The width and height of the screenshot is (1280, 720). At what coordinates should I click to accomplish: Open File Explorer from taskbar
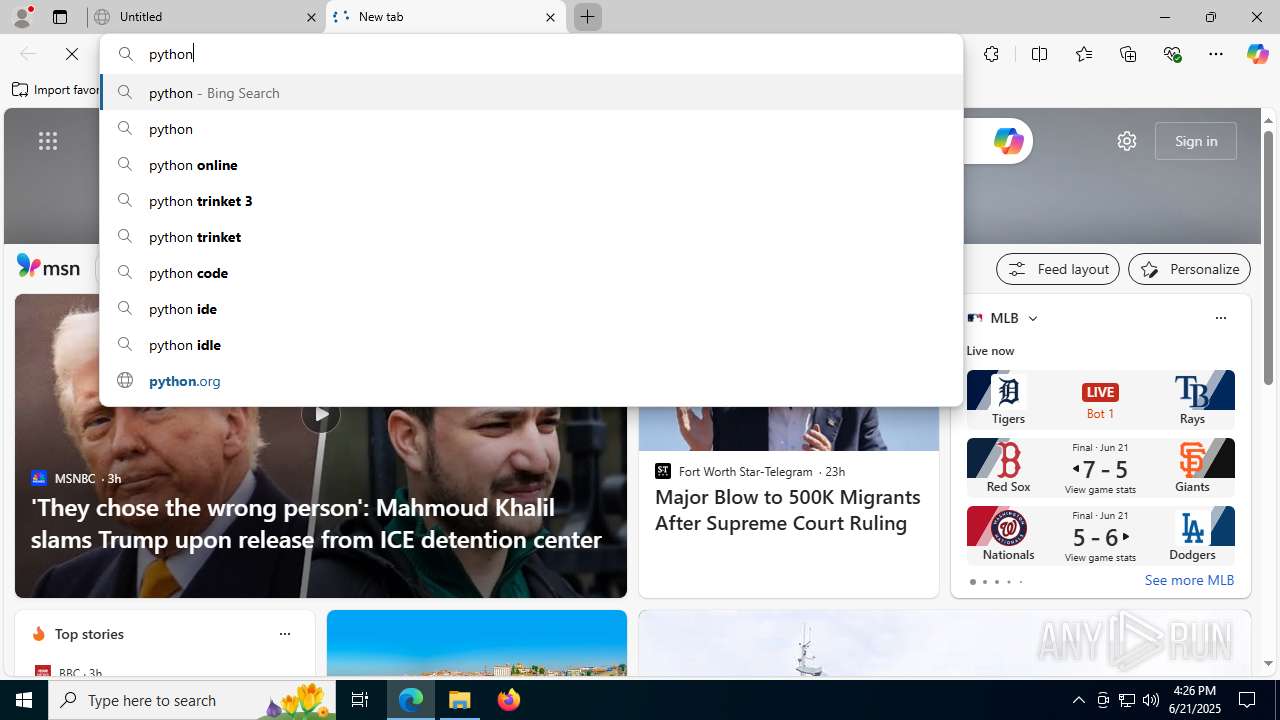[x=460, y=700]
